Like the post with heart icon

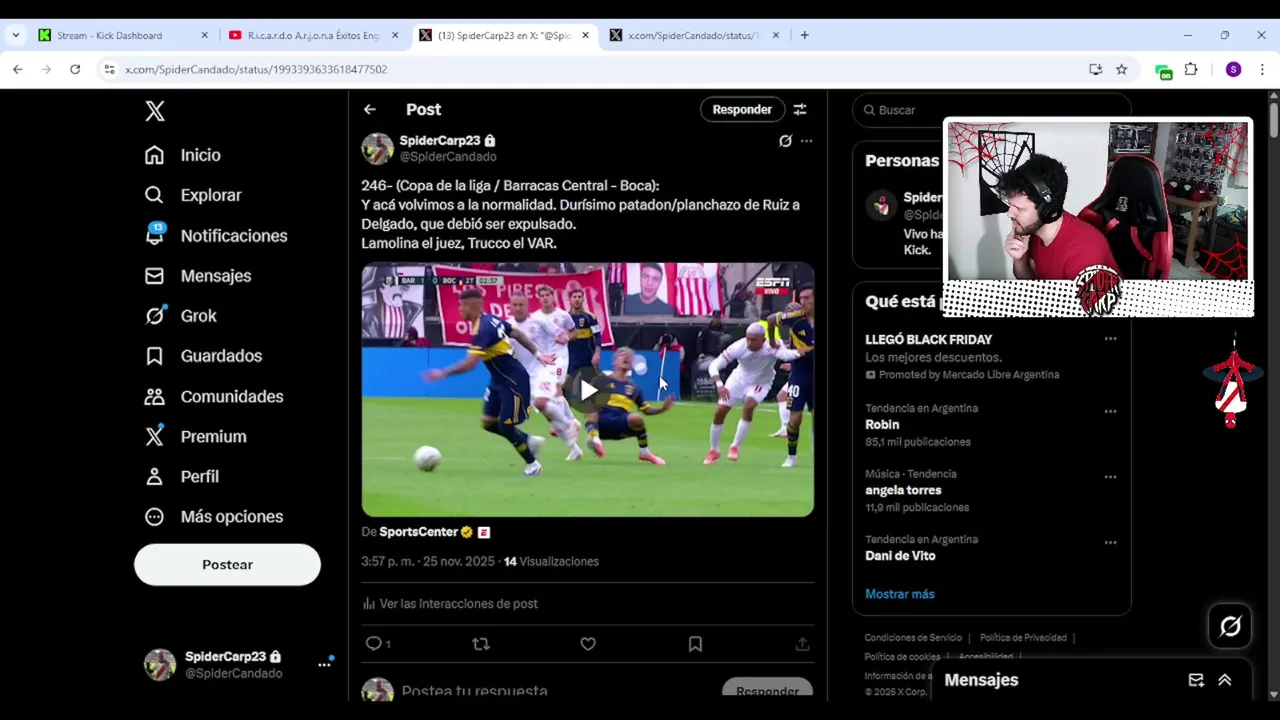588,644
